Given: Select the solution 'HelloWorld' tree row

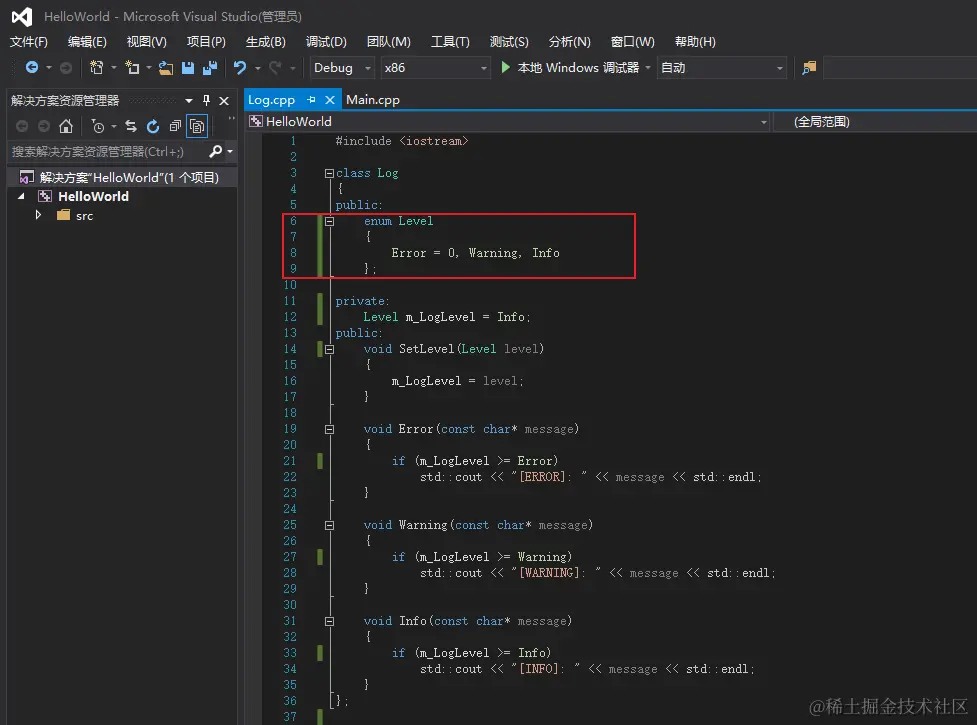Looking at the screenshot, I should coord(122,178).
